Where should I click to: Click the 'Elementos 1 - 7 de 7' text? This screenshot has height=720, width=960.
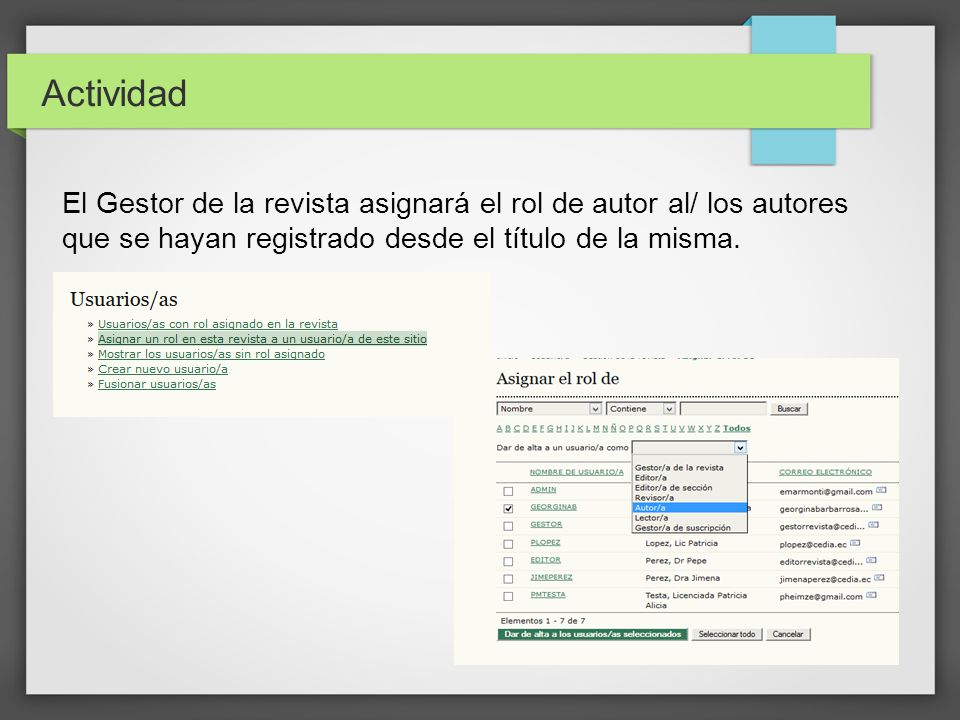(x=543, y=620)
